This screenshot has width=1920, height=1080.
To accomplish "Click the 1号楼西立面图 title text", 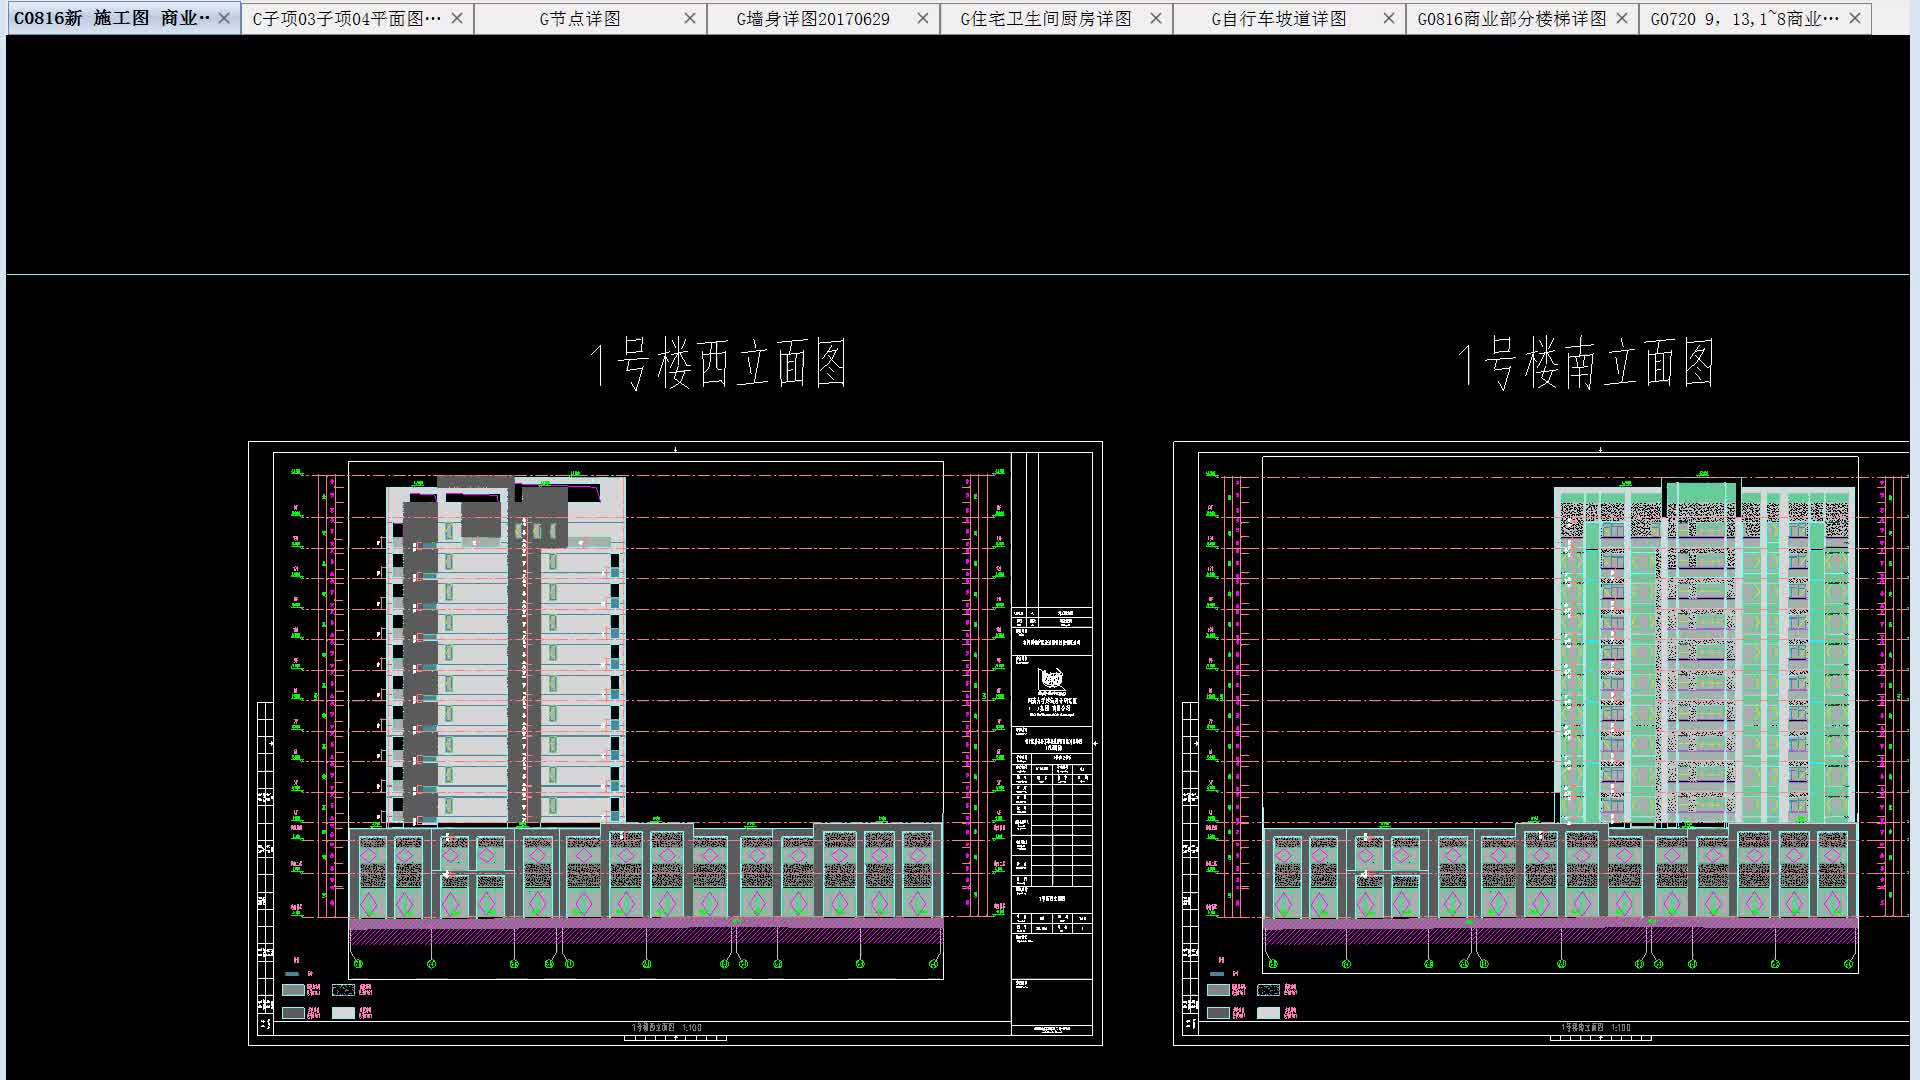I will tap(718, 363).
